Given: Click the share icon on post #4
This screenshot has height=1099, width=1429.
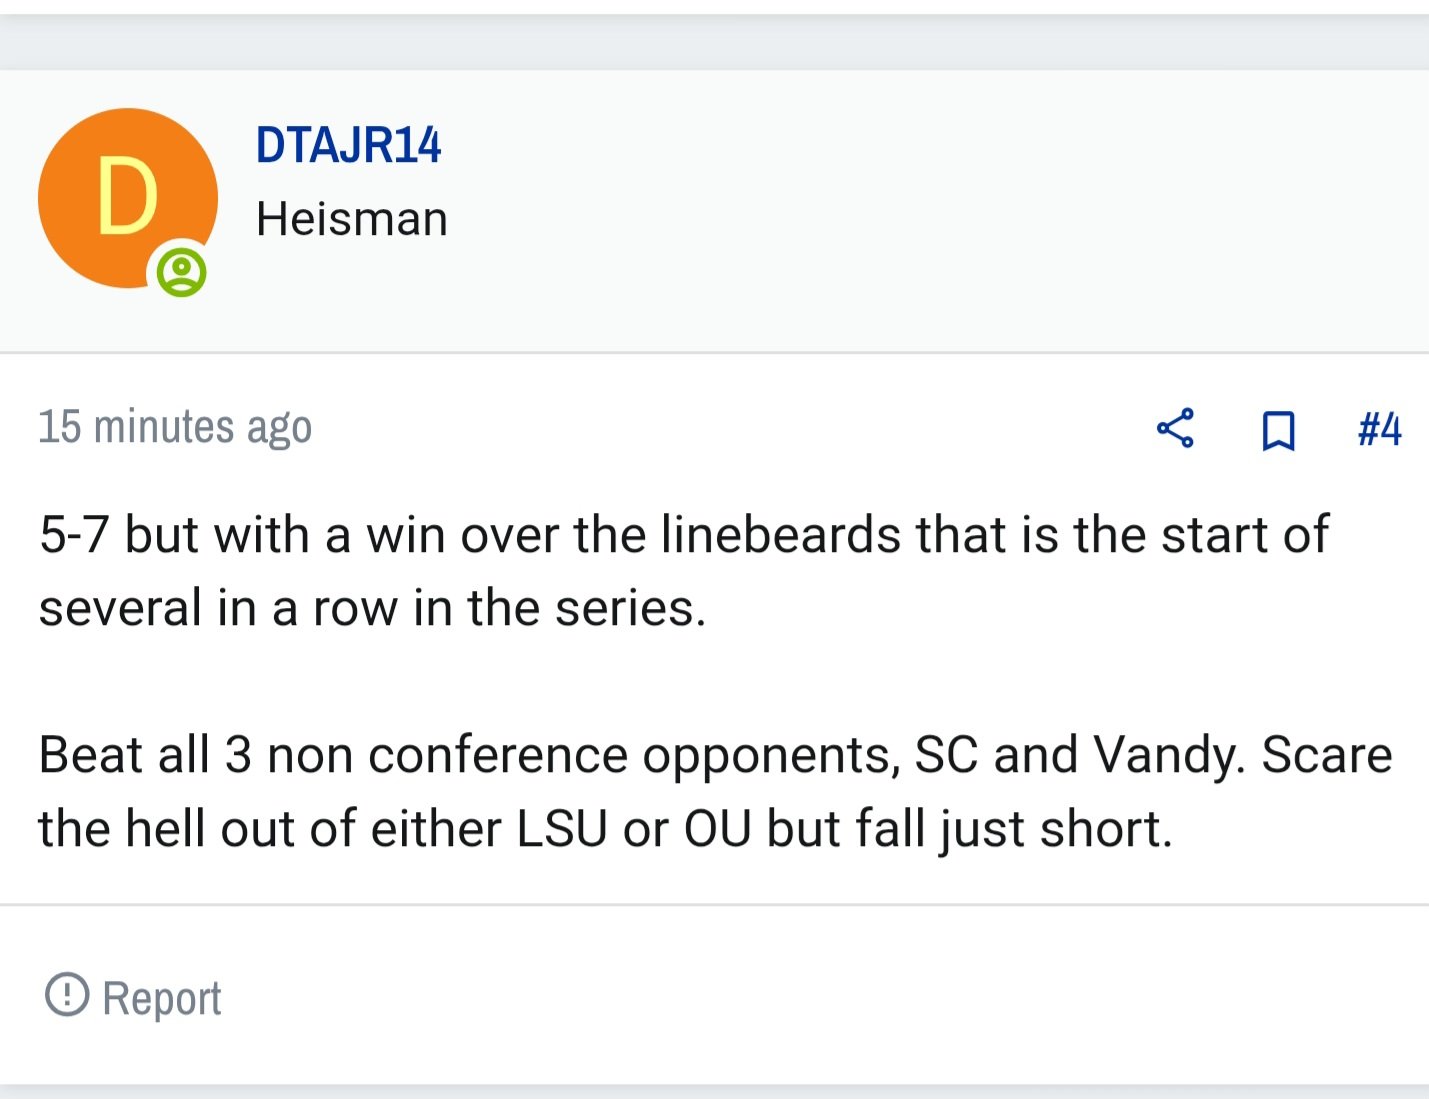Looking at the screenshot, I should pos(1175,428).
